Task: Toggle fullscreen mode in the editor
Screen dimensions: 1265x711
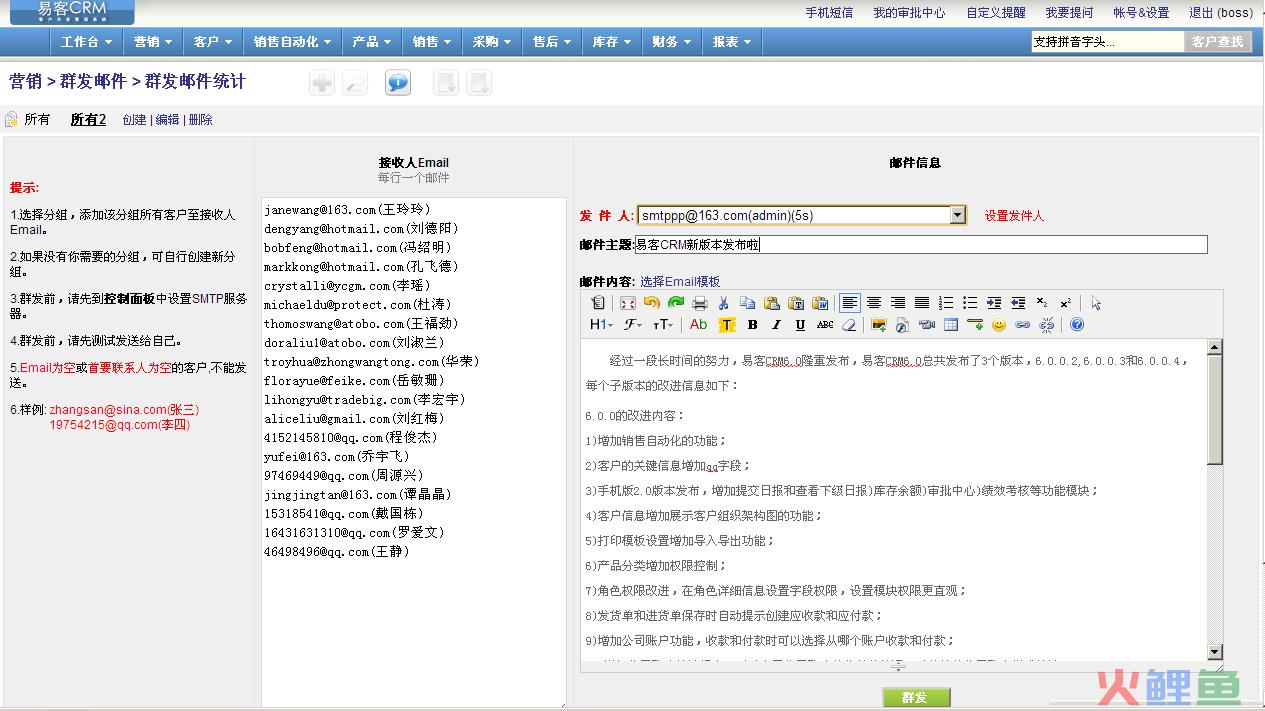Action: [x=628, y=302]
